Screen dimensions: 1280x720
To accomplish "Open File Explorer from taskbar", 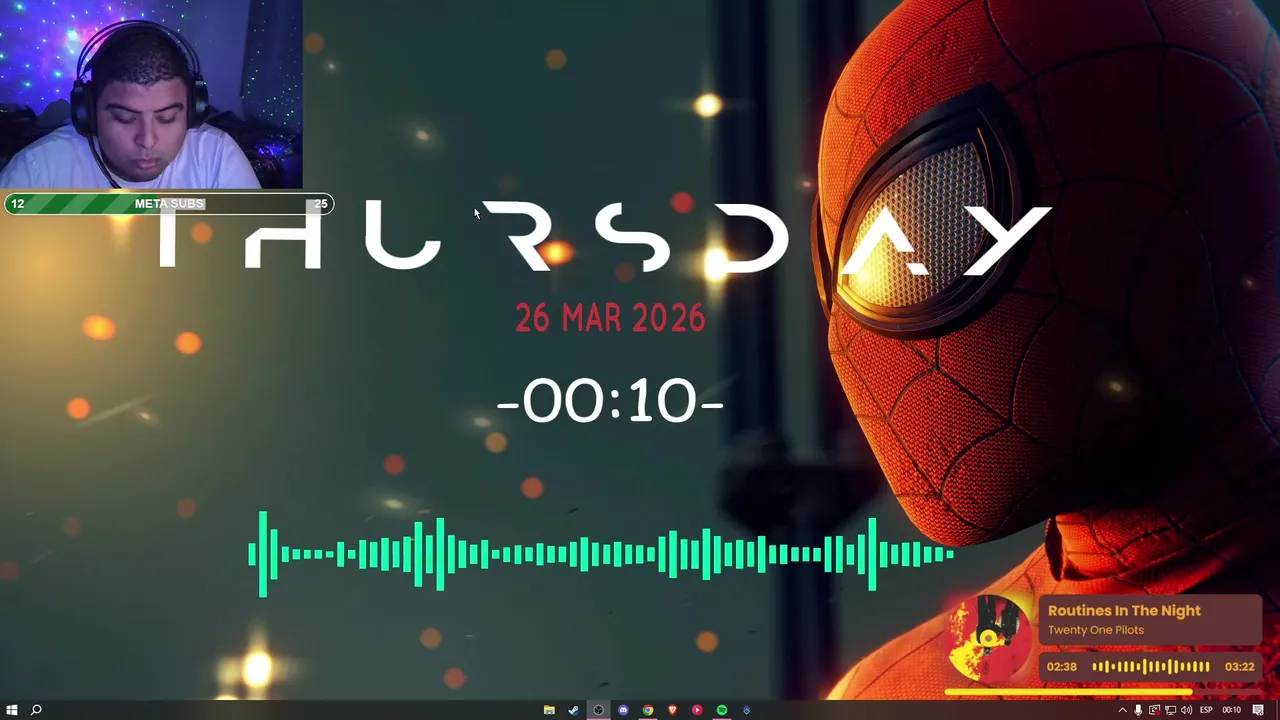I will point(549,710).
